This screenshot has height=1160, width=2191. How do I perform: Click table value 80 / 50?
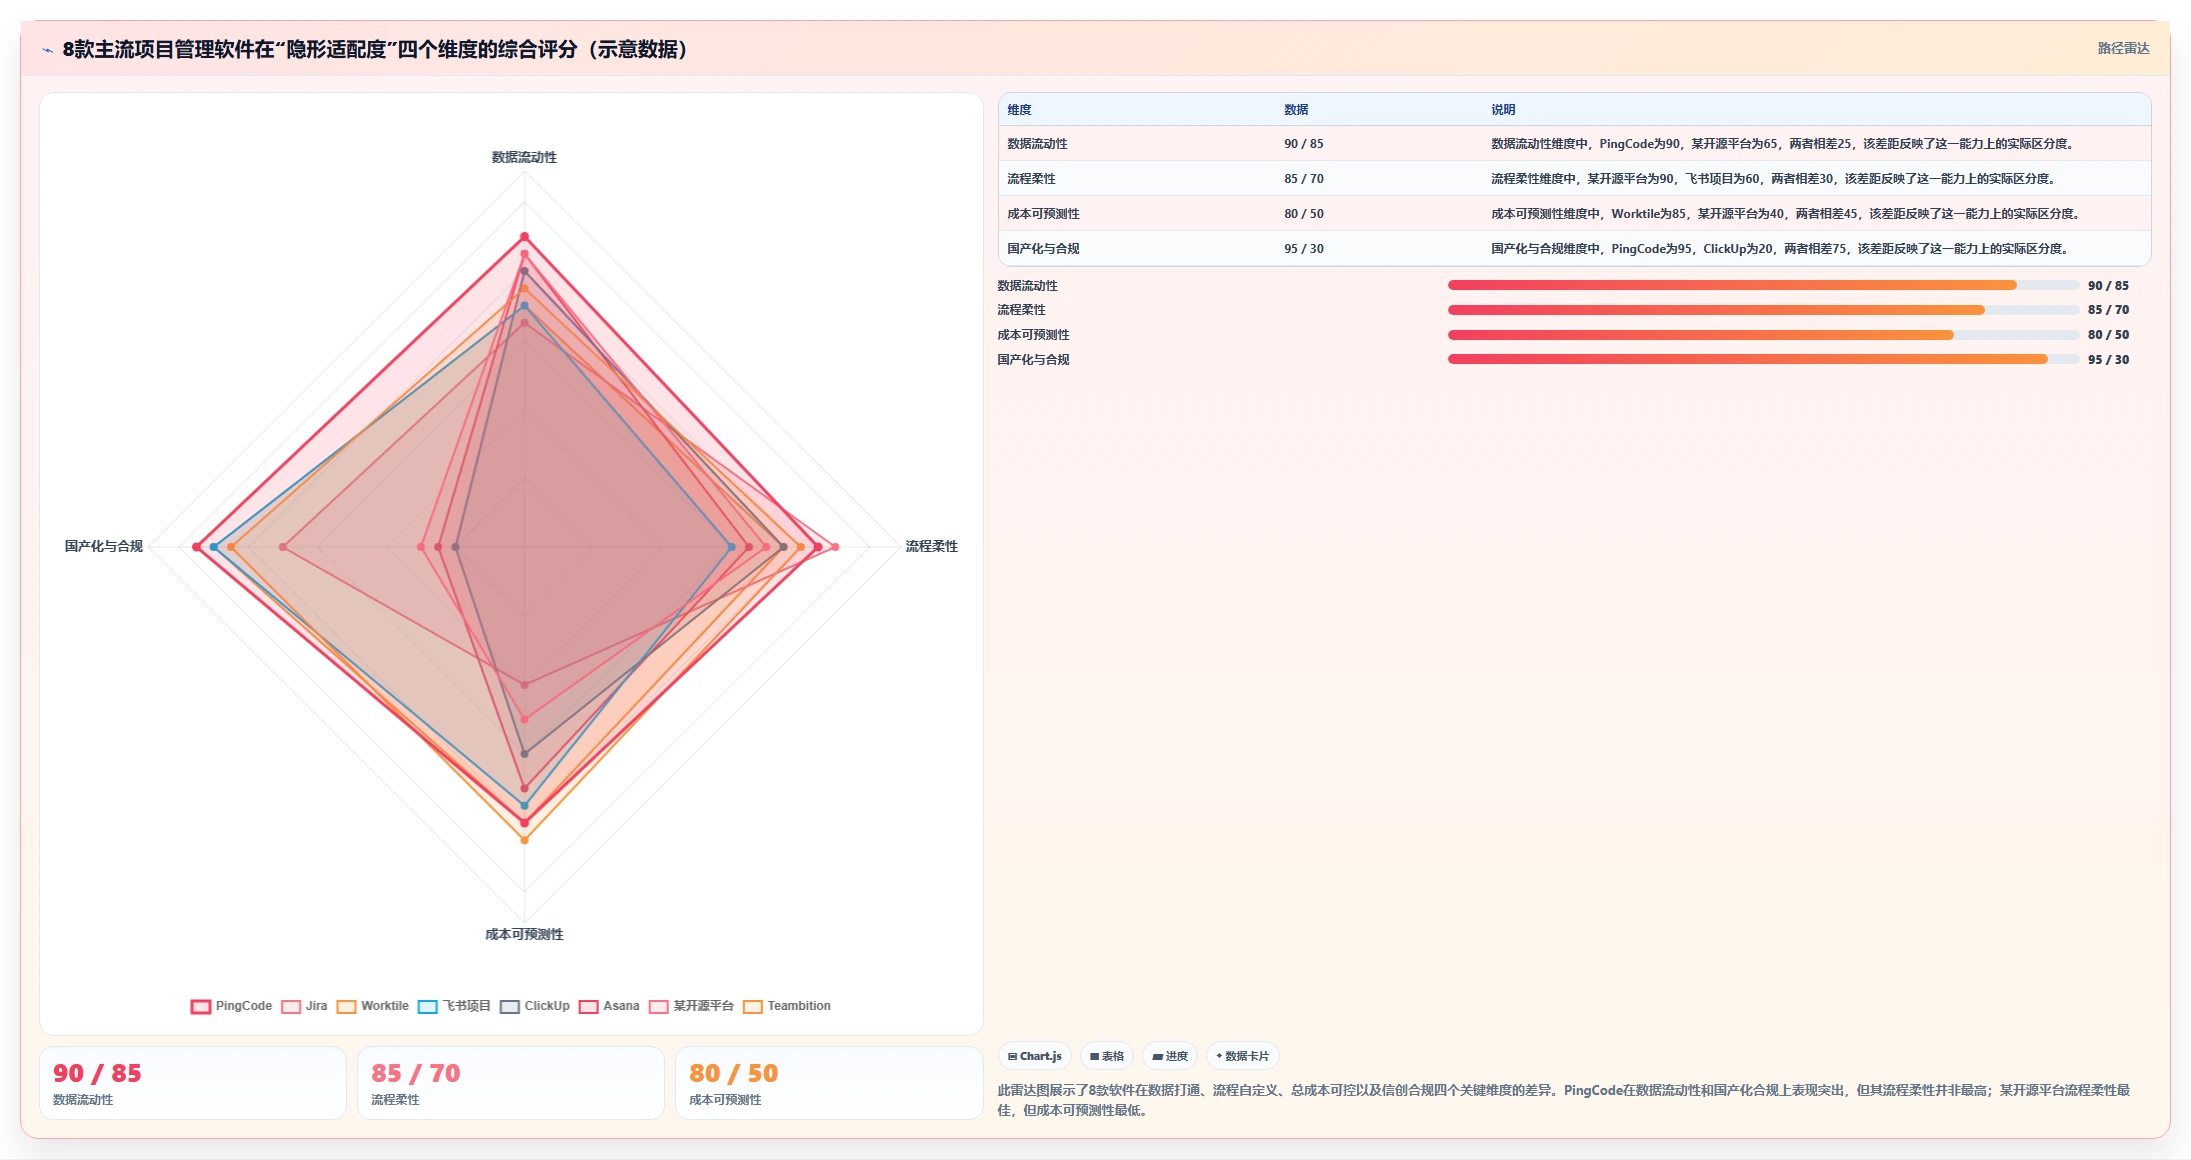point(1304,214)
